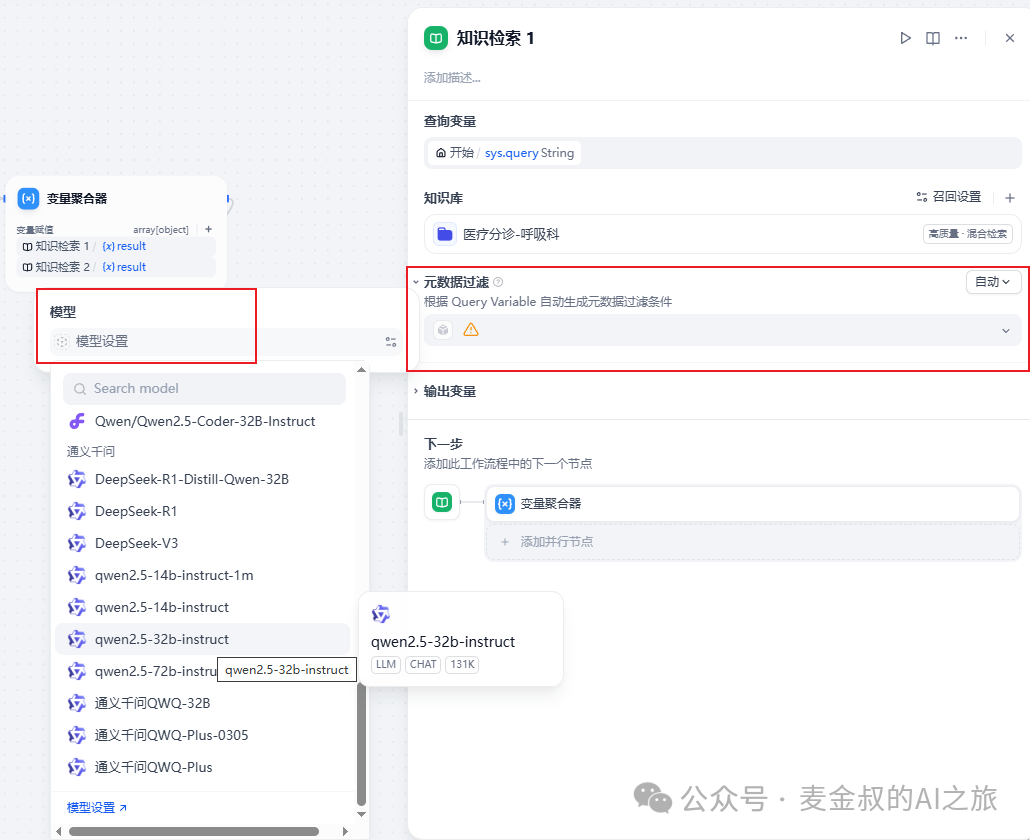Viewport: 1030px width, 840px height.
Task: Close the 知识检索 1 panel
Action: [1010, 38]
